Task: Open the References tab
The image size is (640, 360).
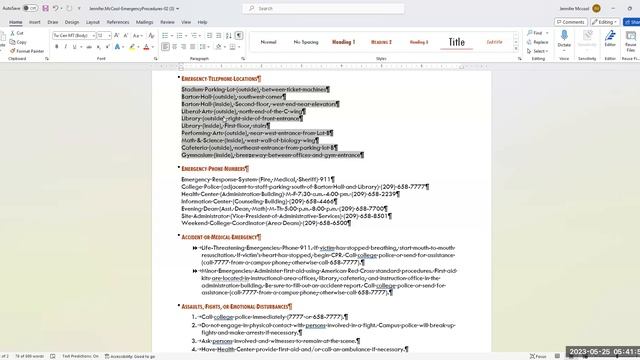Action: pyautogui.click(x=118, y=22)
